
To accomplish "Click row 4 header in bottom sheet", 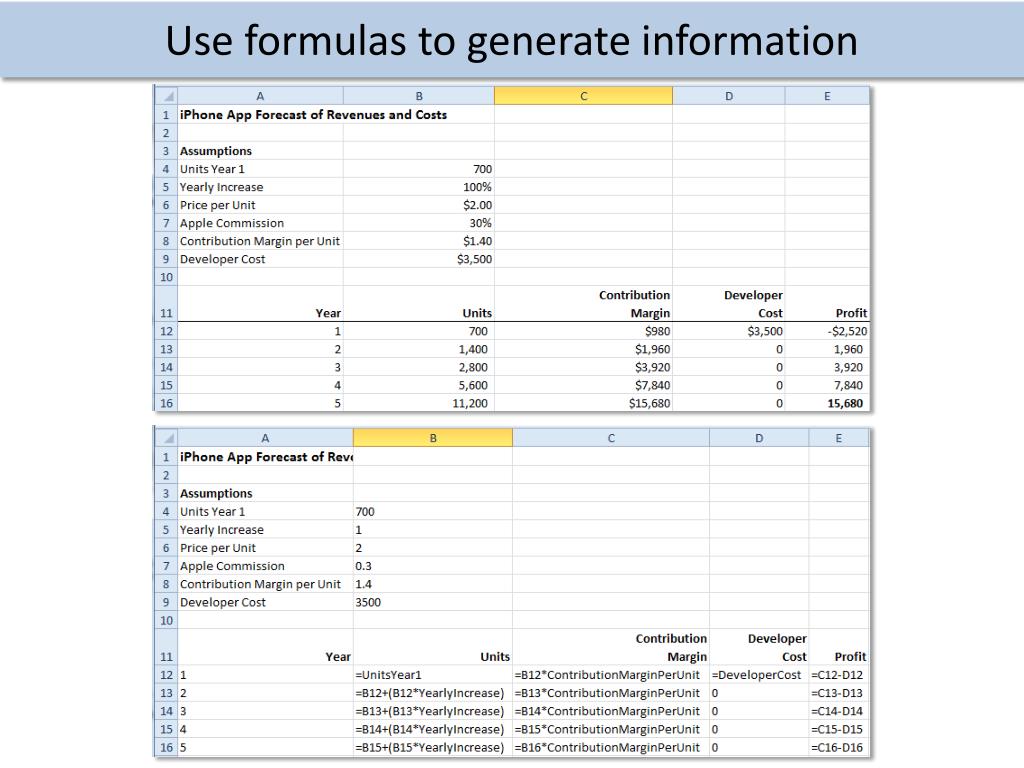I will [167, 512].
